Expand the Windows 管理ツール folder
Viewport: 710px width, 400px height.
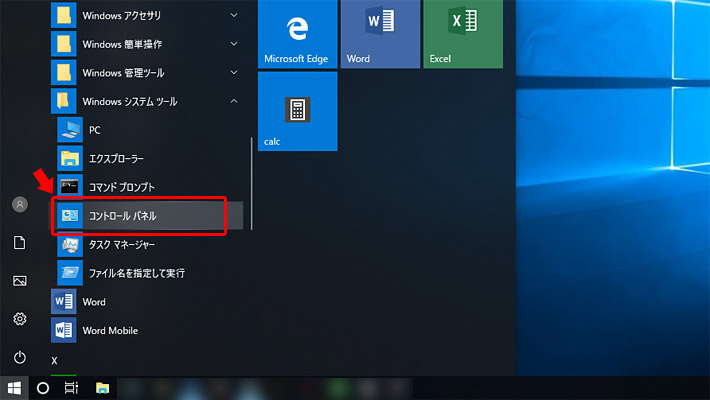click(x=145, y=73)
